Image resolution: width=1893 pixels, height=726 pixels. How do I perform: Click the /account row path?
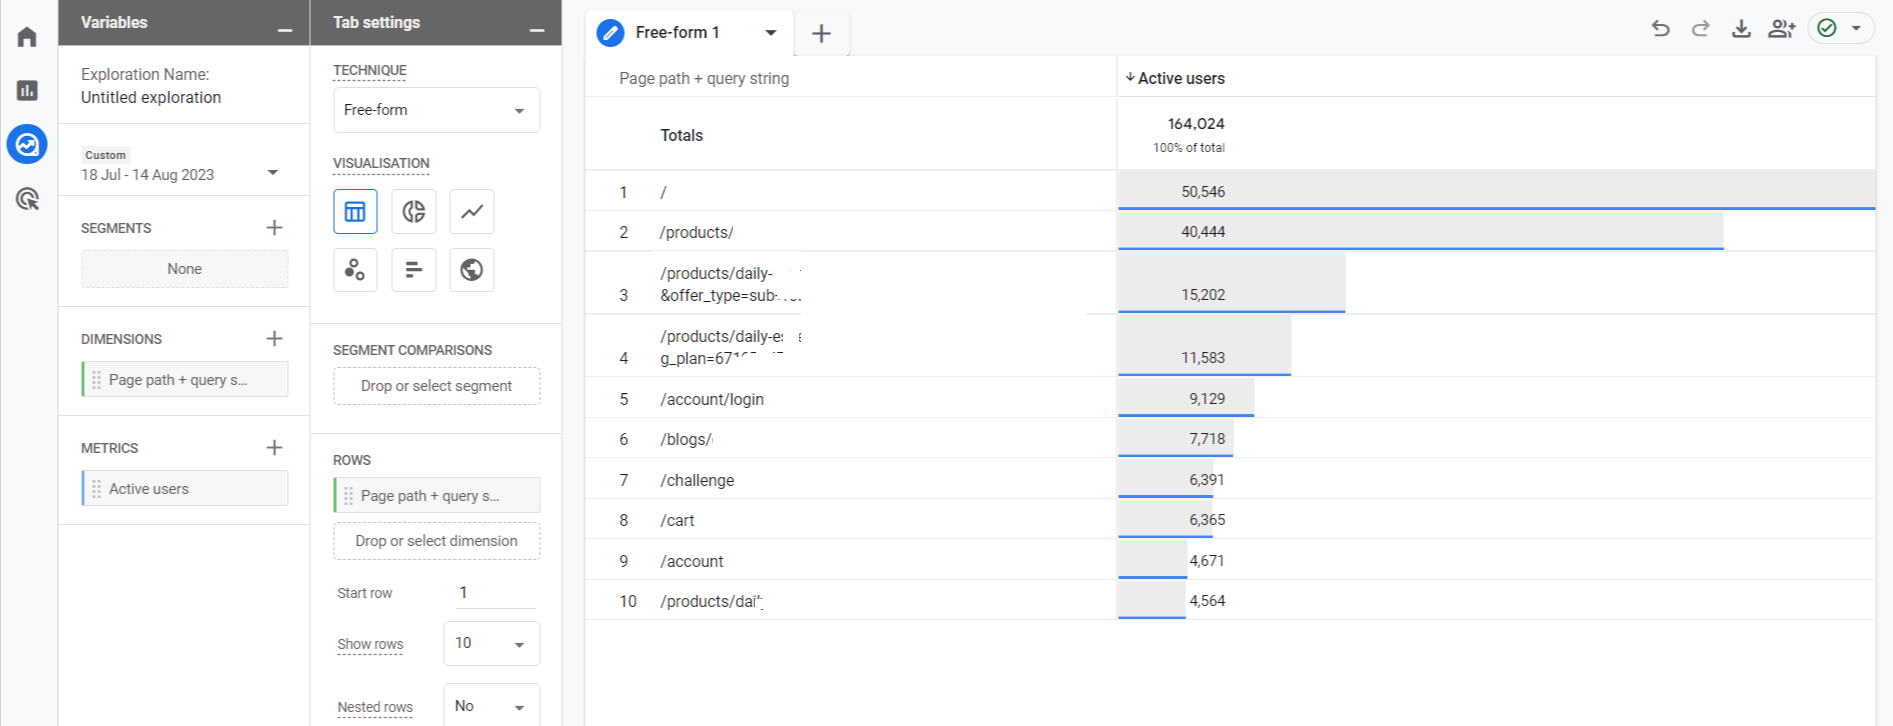click(x=691, y=561)
